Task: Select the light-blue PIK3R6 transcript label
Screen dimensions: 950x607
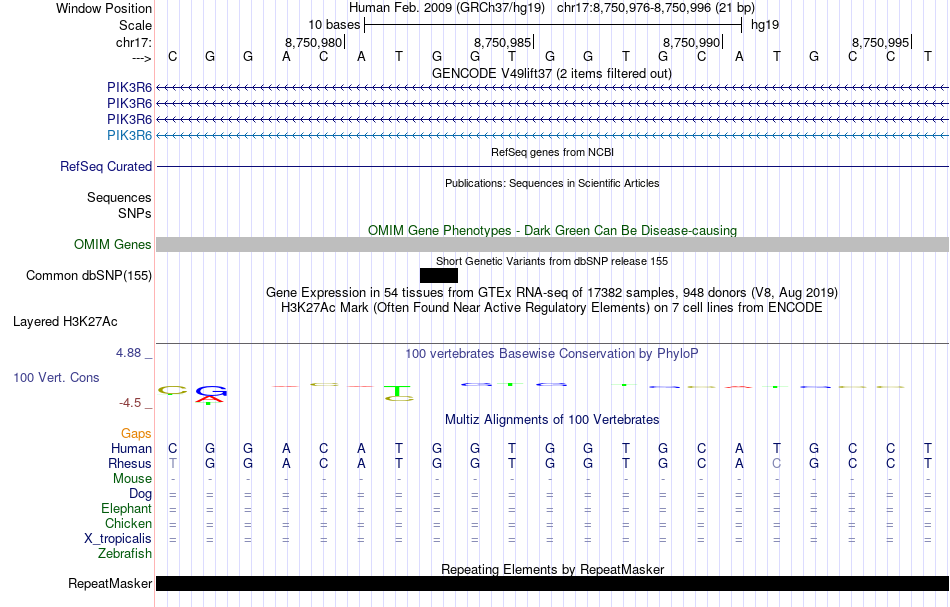Action: coord(129,135)
